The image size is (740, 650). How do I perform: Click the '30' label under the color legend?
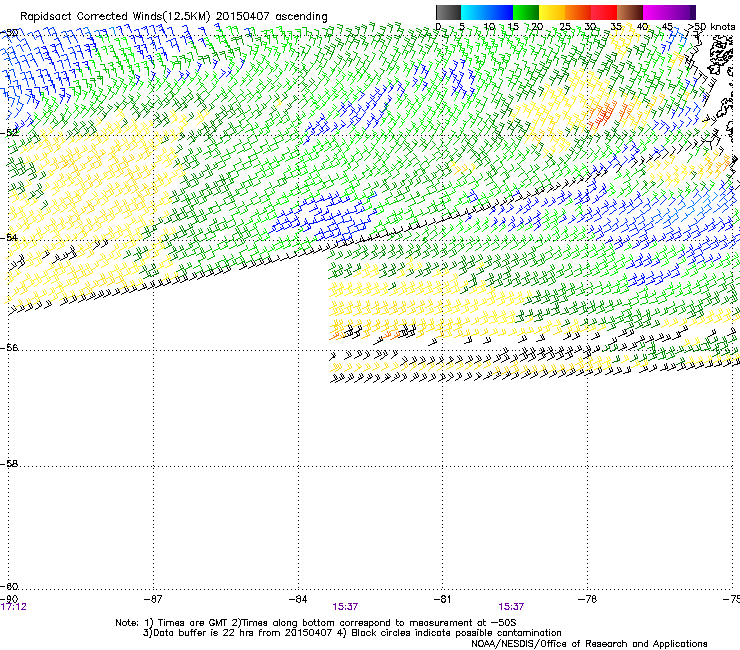click(x=590, y=27)
